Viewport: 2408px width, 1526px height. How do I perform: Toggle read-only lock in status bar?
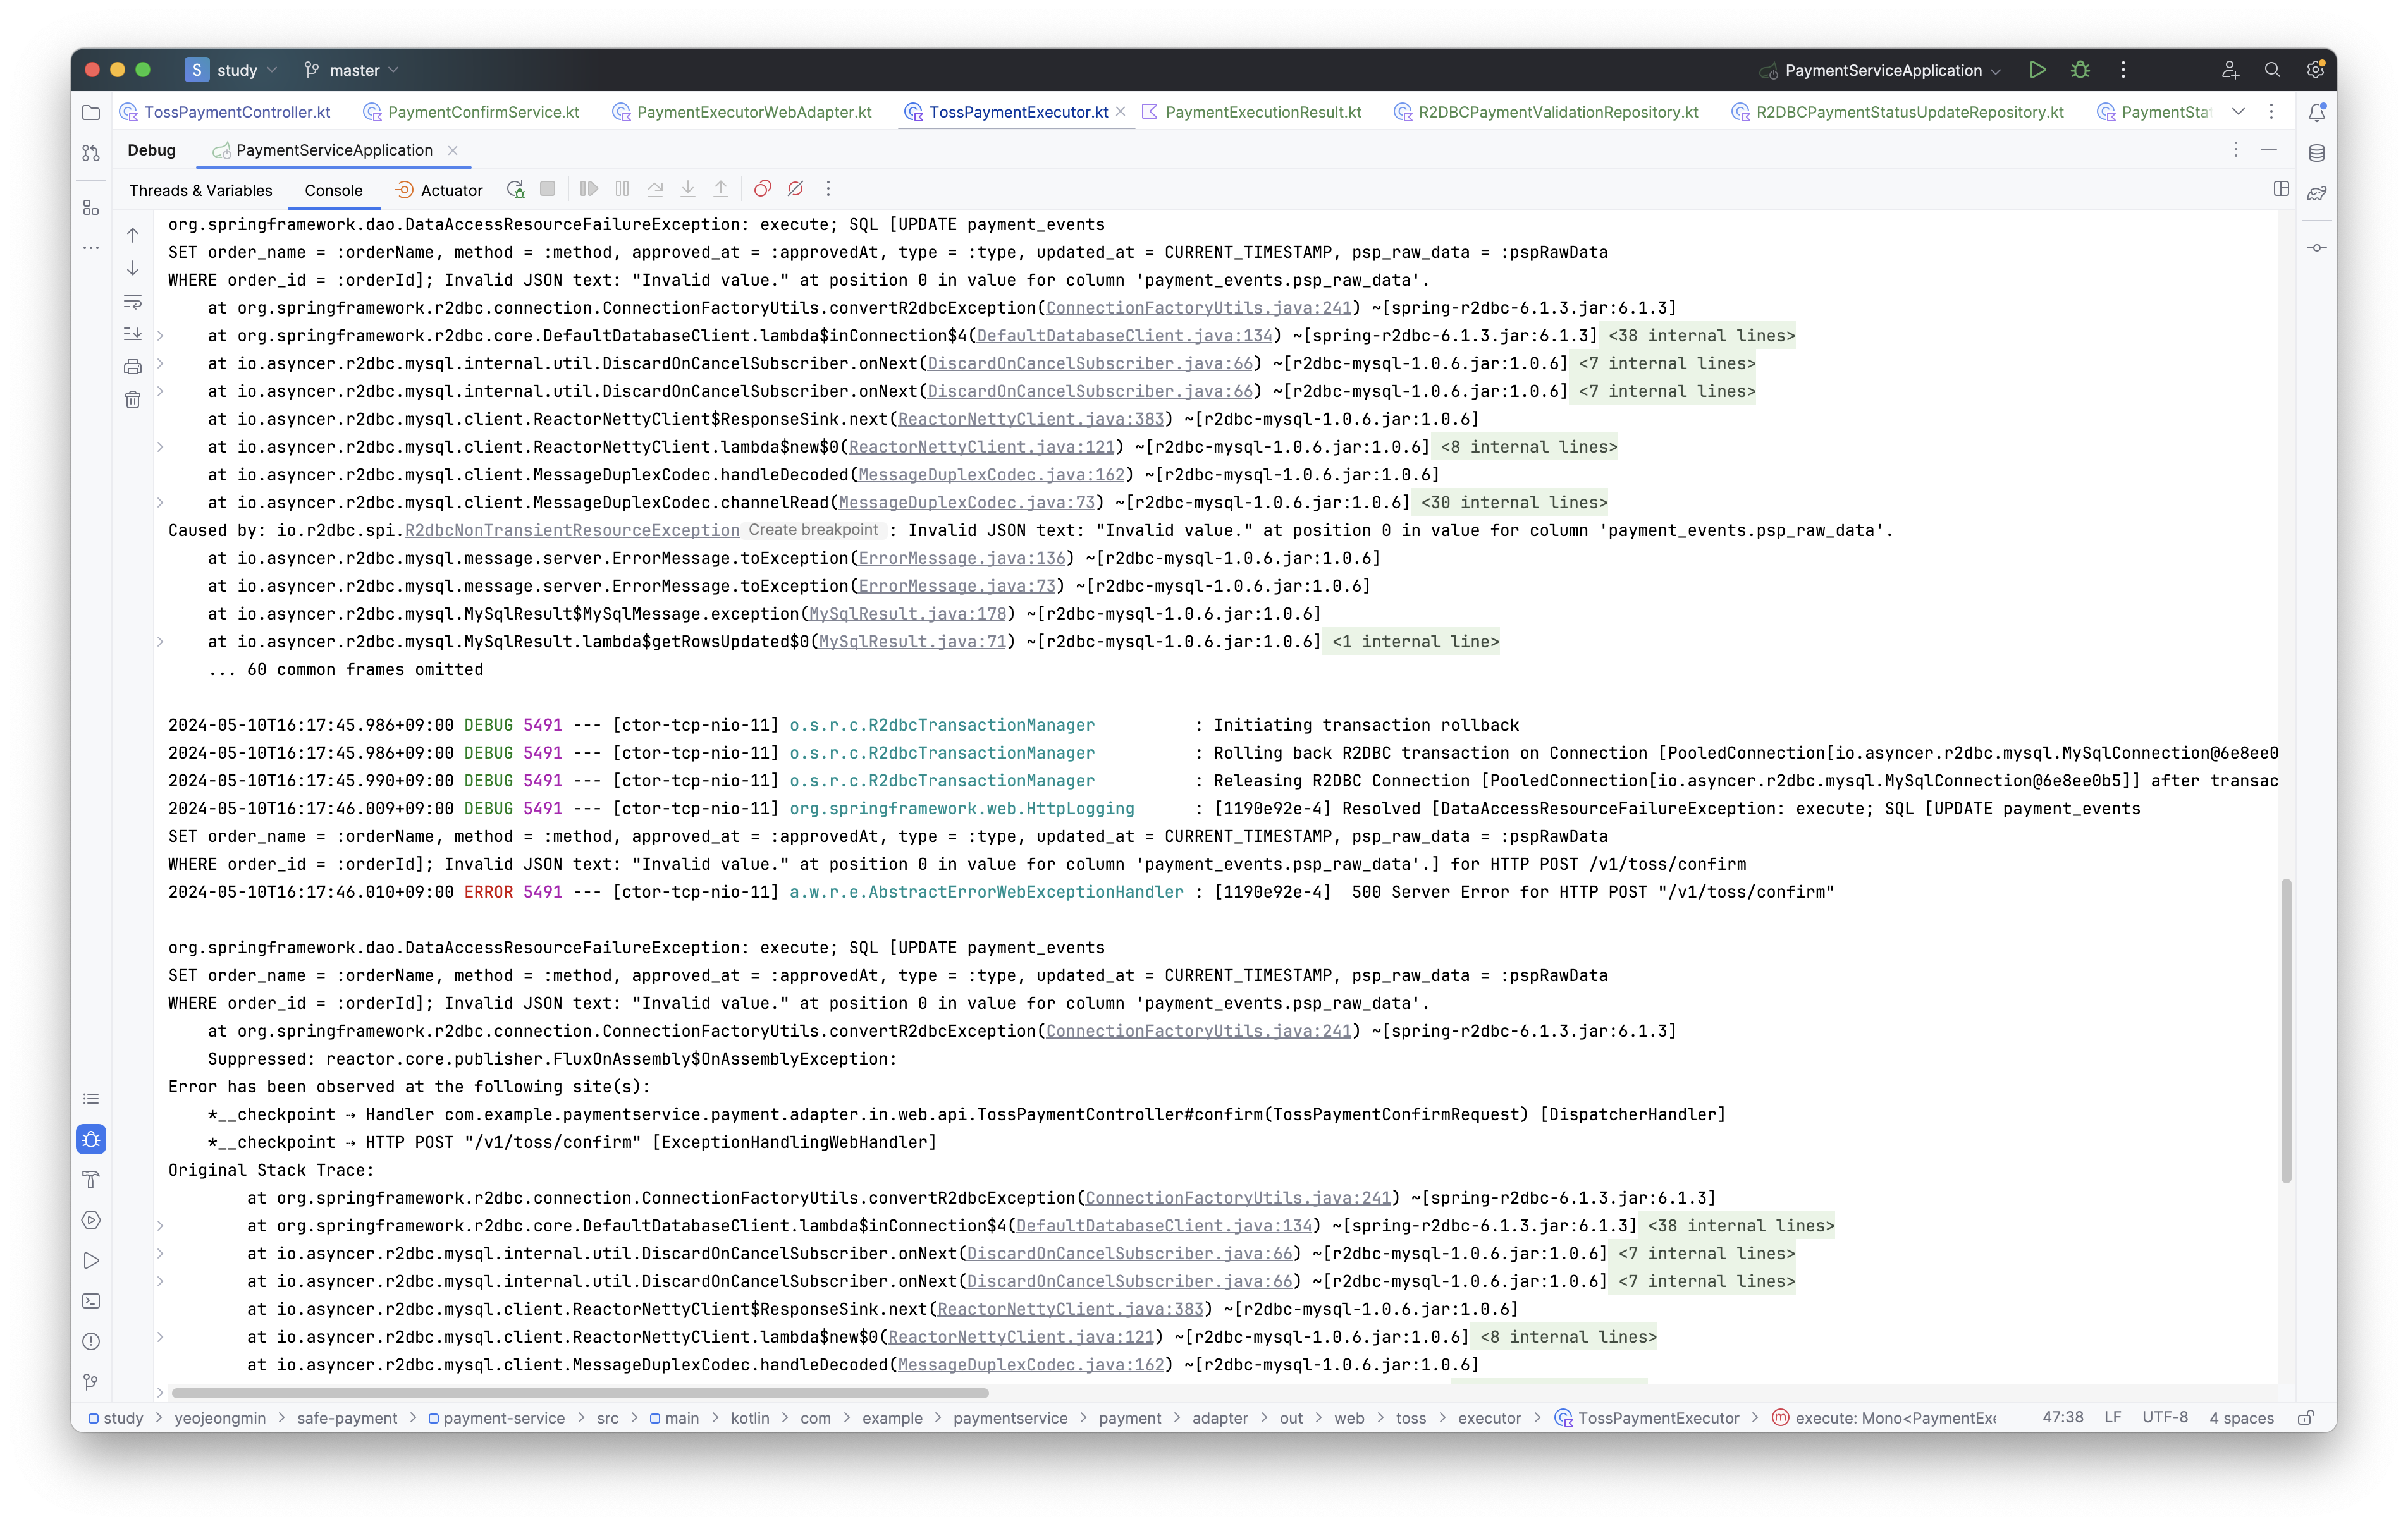point(2306,1418)
